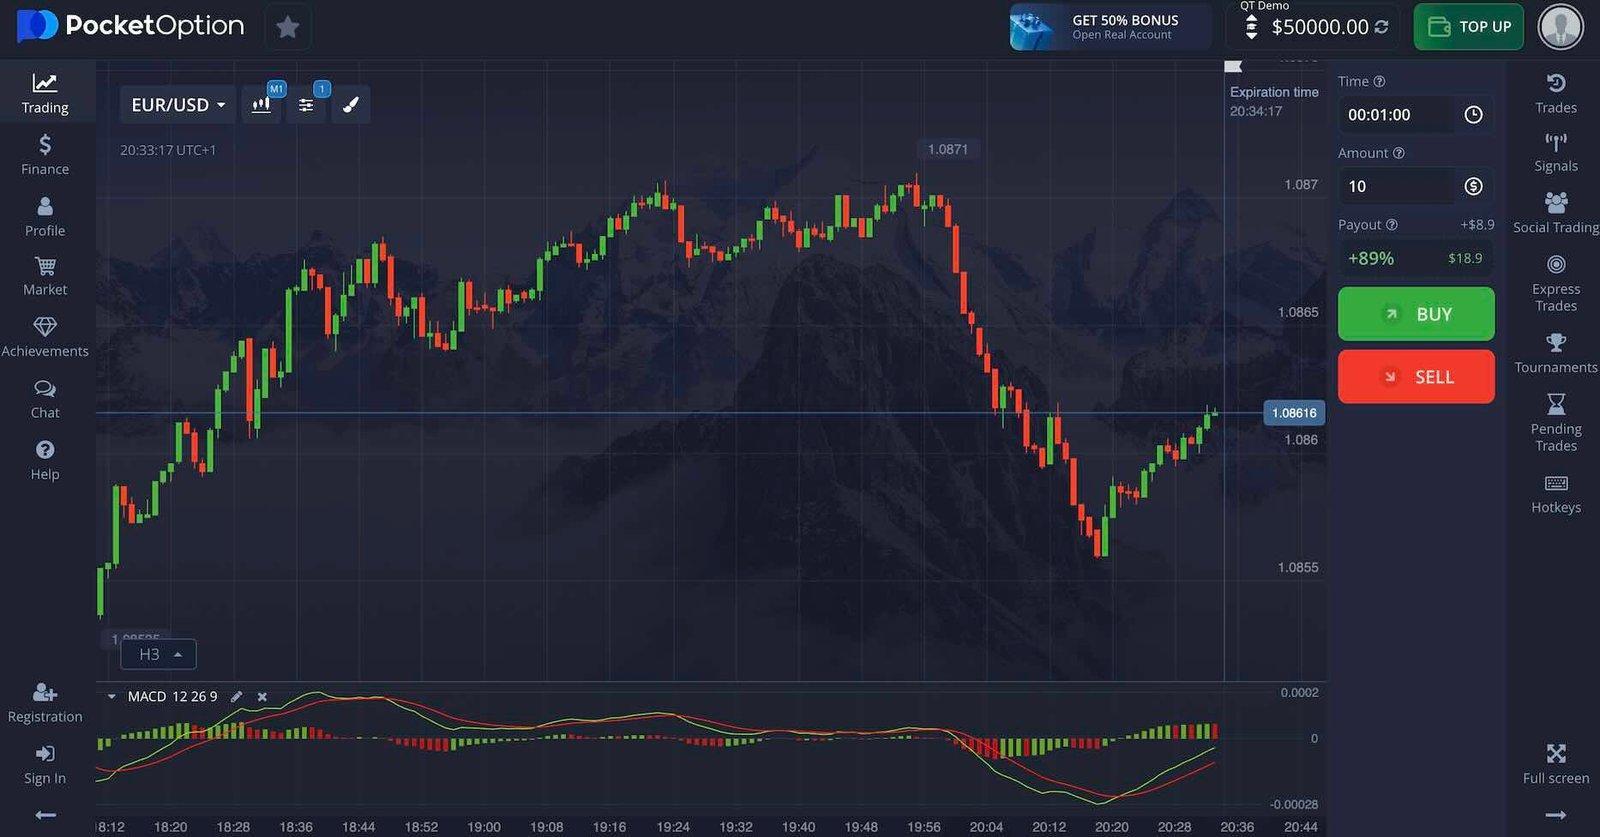Click Sign In at sidebar bottom

pos(45,765)
